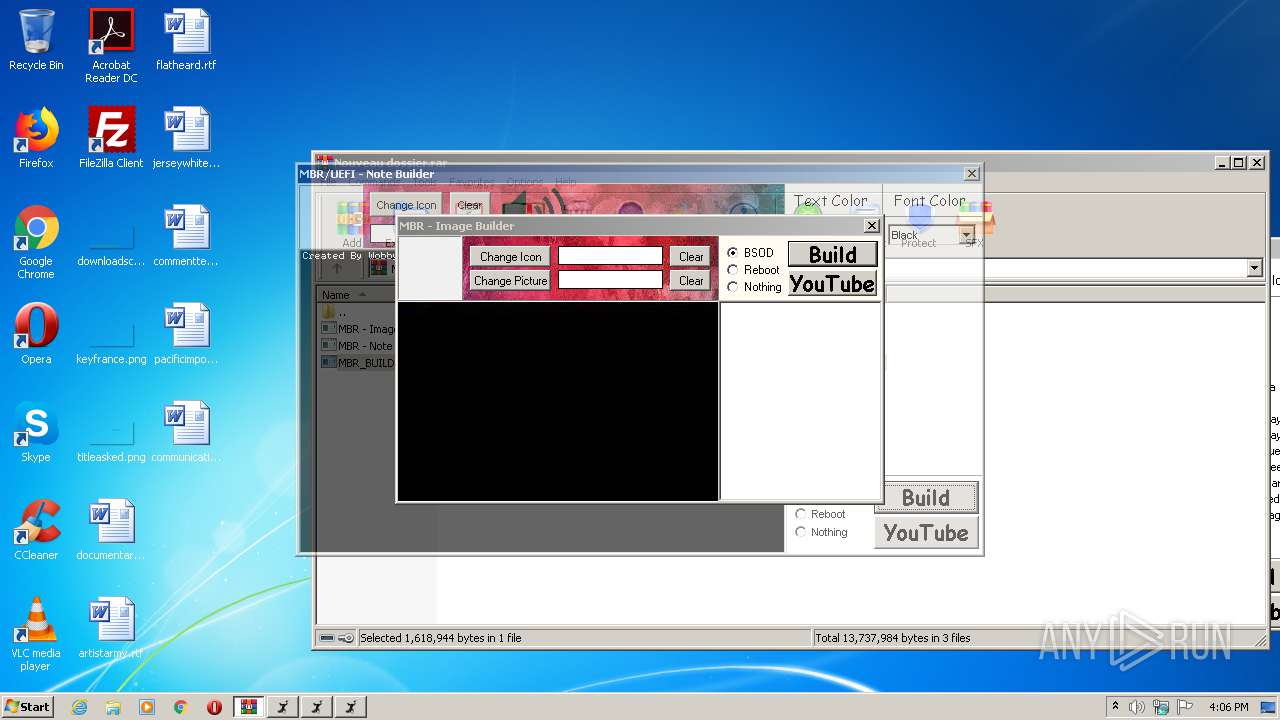Select the communicati document icon

tap(186, 432)
